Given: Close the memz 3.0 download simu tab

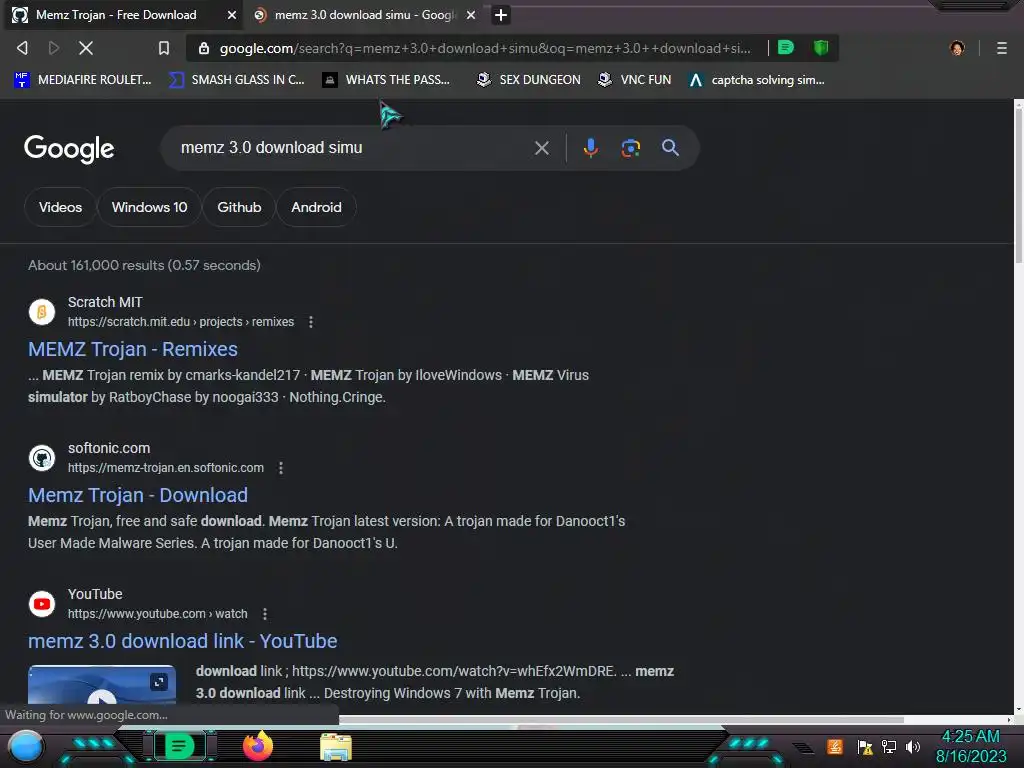Looking at the screenshot, I should (471, 15).
